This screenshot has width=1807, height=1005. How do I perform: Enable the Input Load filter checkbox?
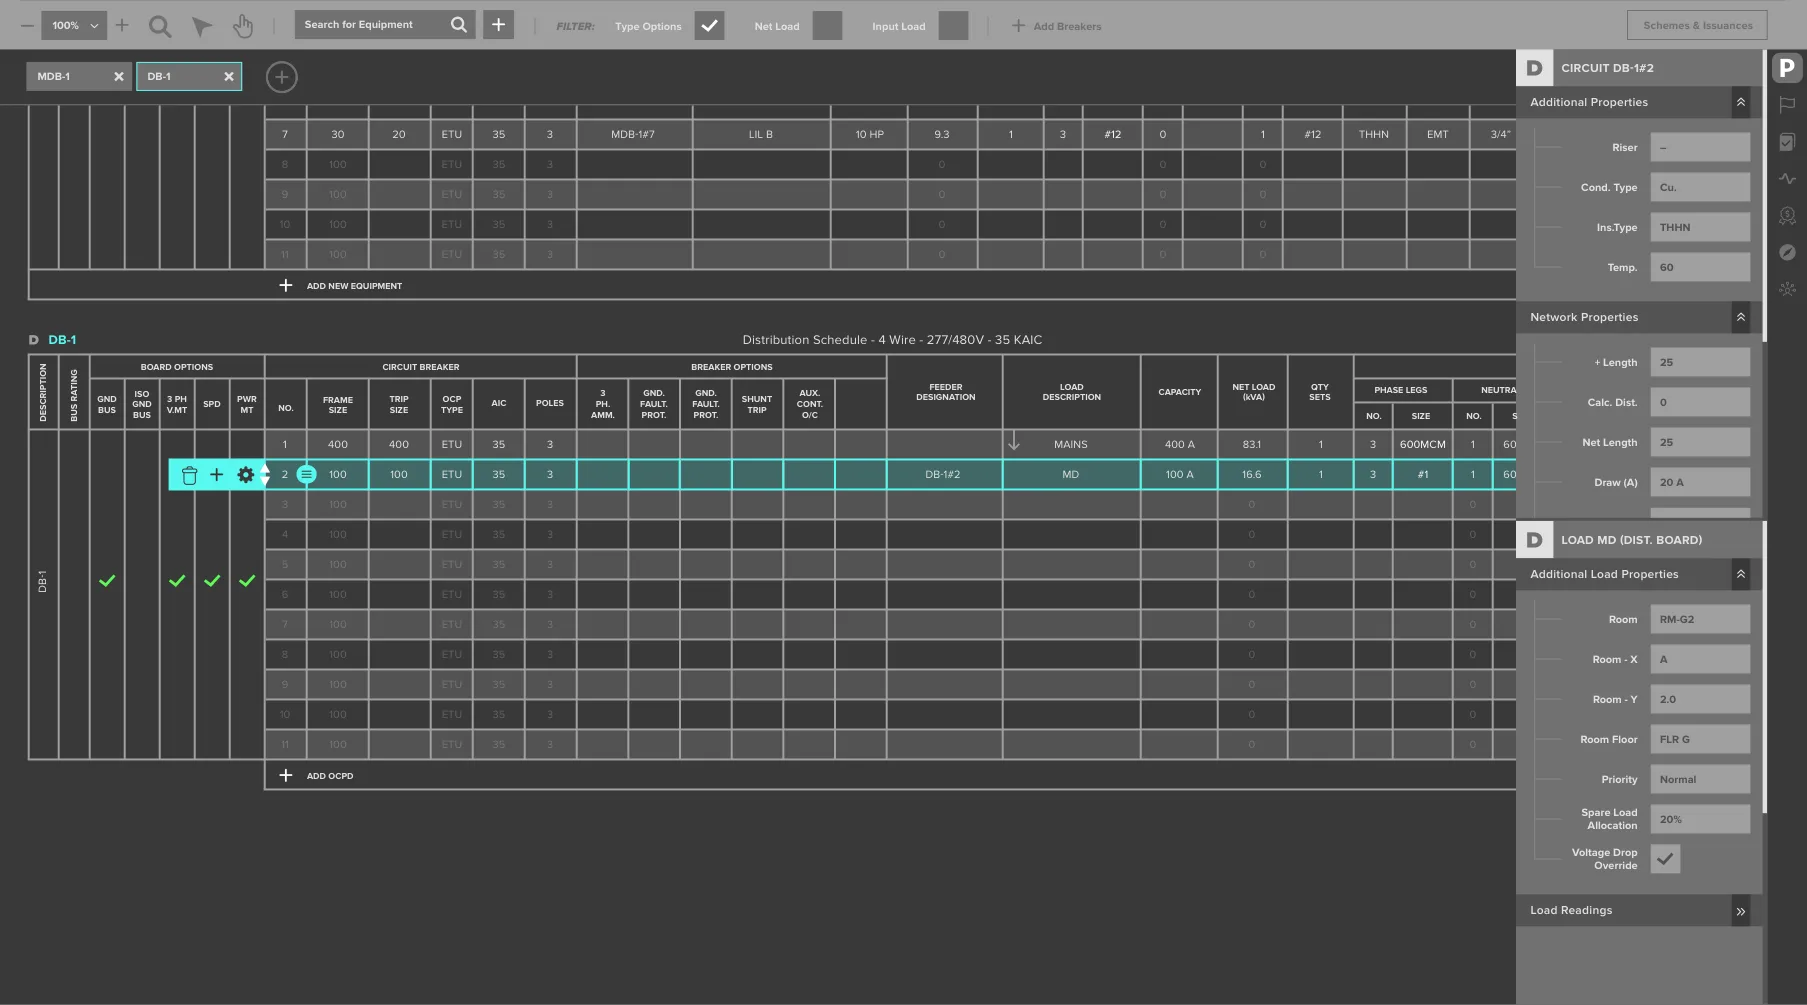[x=953, y=26]
